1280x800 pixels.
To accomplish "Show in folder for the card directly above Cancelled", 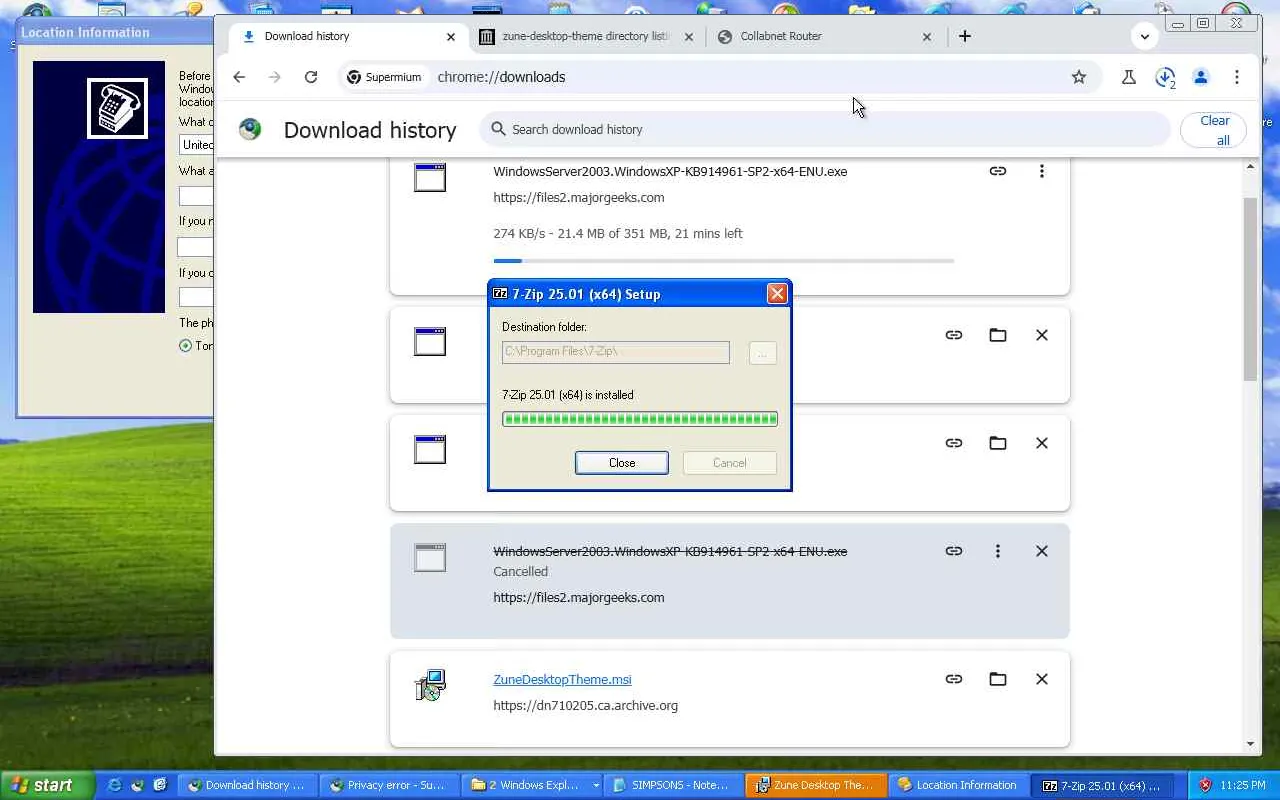I will (998, 443).
